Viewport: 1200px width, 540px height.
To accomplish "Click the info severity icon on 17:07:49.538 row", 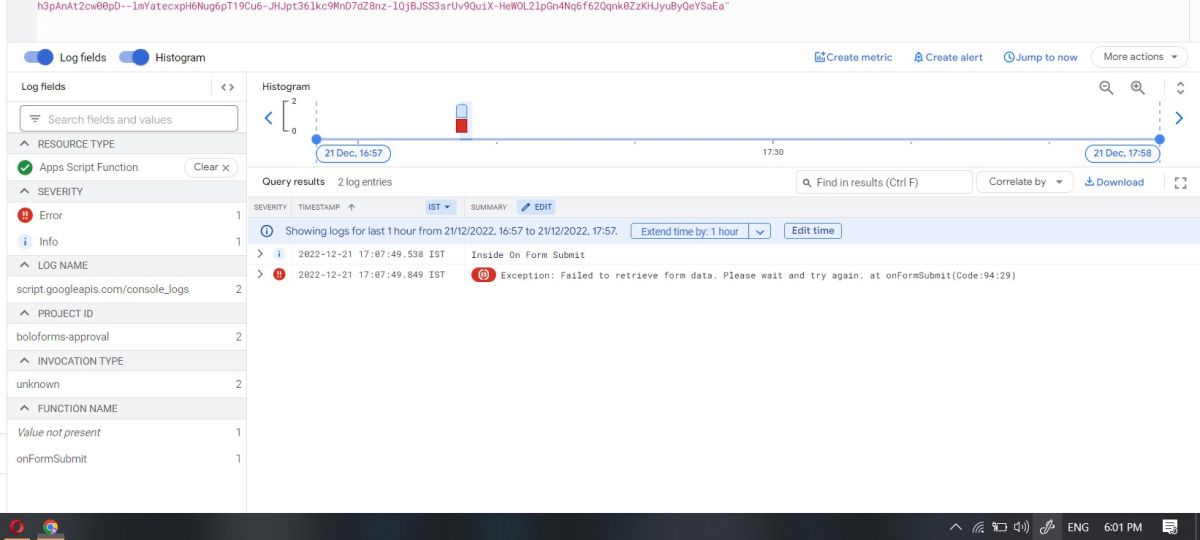I will (279, 254).
